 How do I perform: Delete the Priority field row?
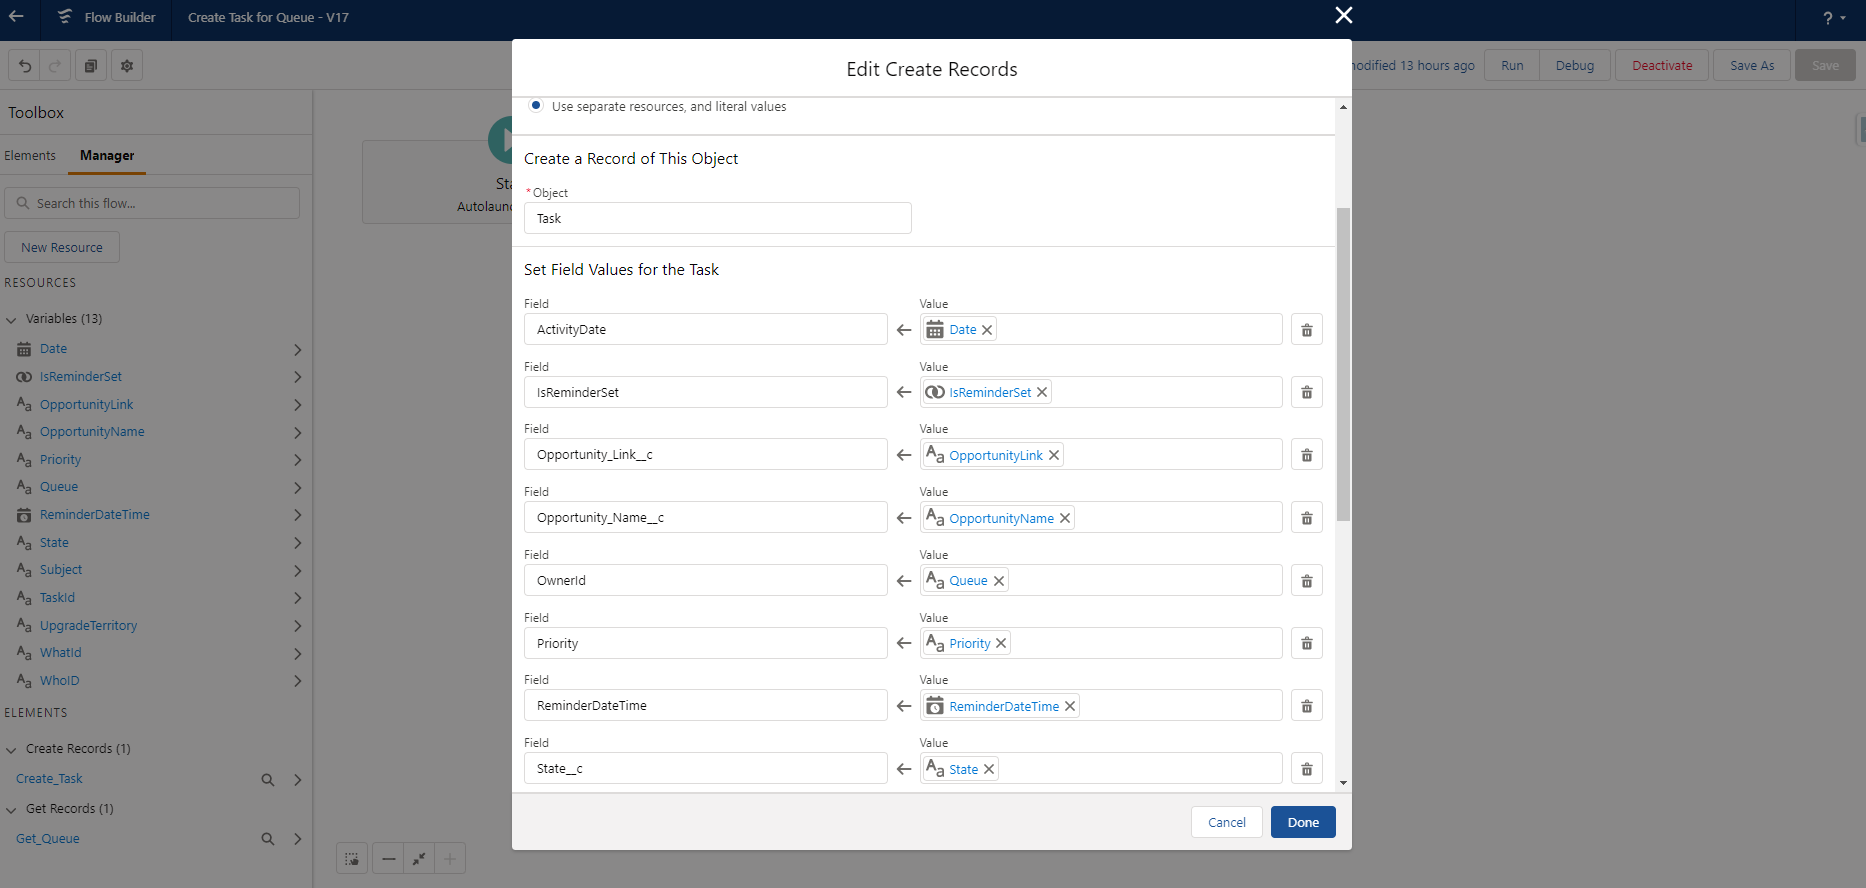(1306, 643)
